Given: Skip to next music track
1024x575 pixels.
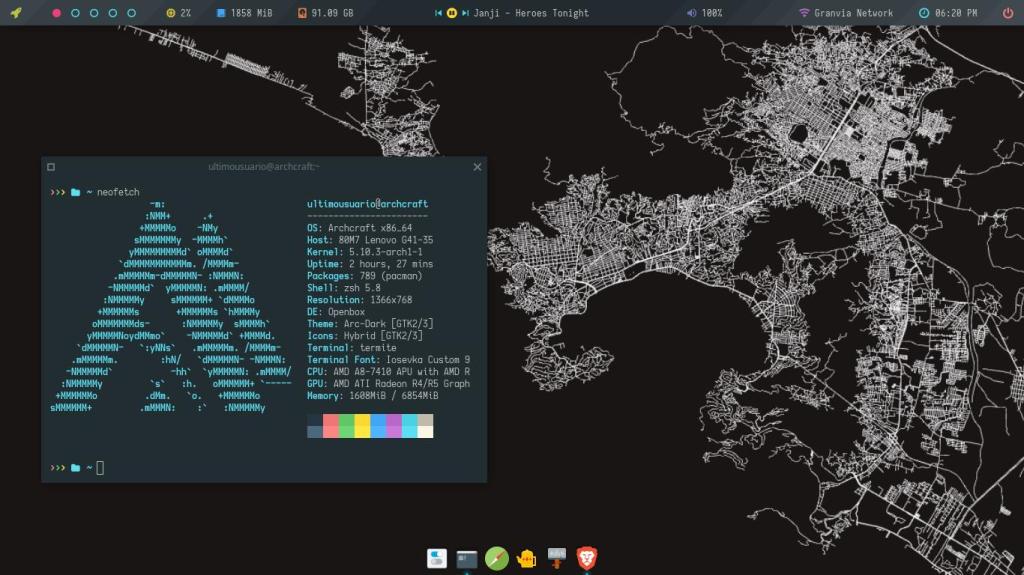Looking at the screenshot, I should (x=466, y=13).
